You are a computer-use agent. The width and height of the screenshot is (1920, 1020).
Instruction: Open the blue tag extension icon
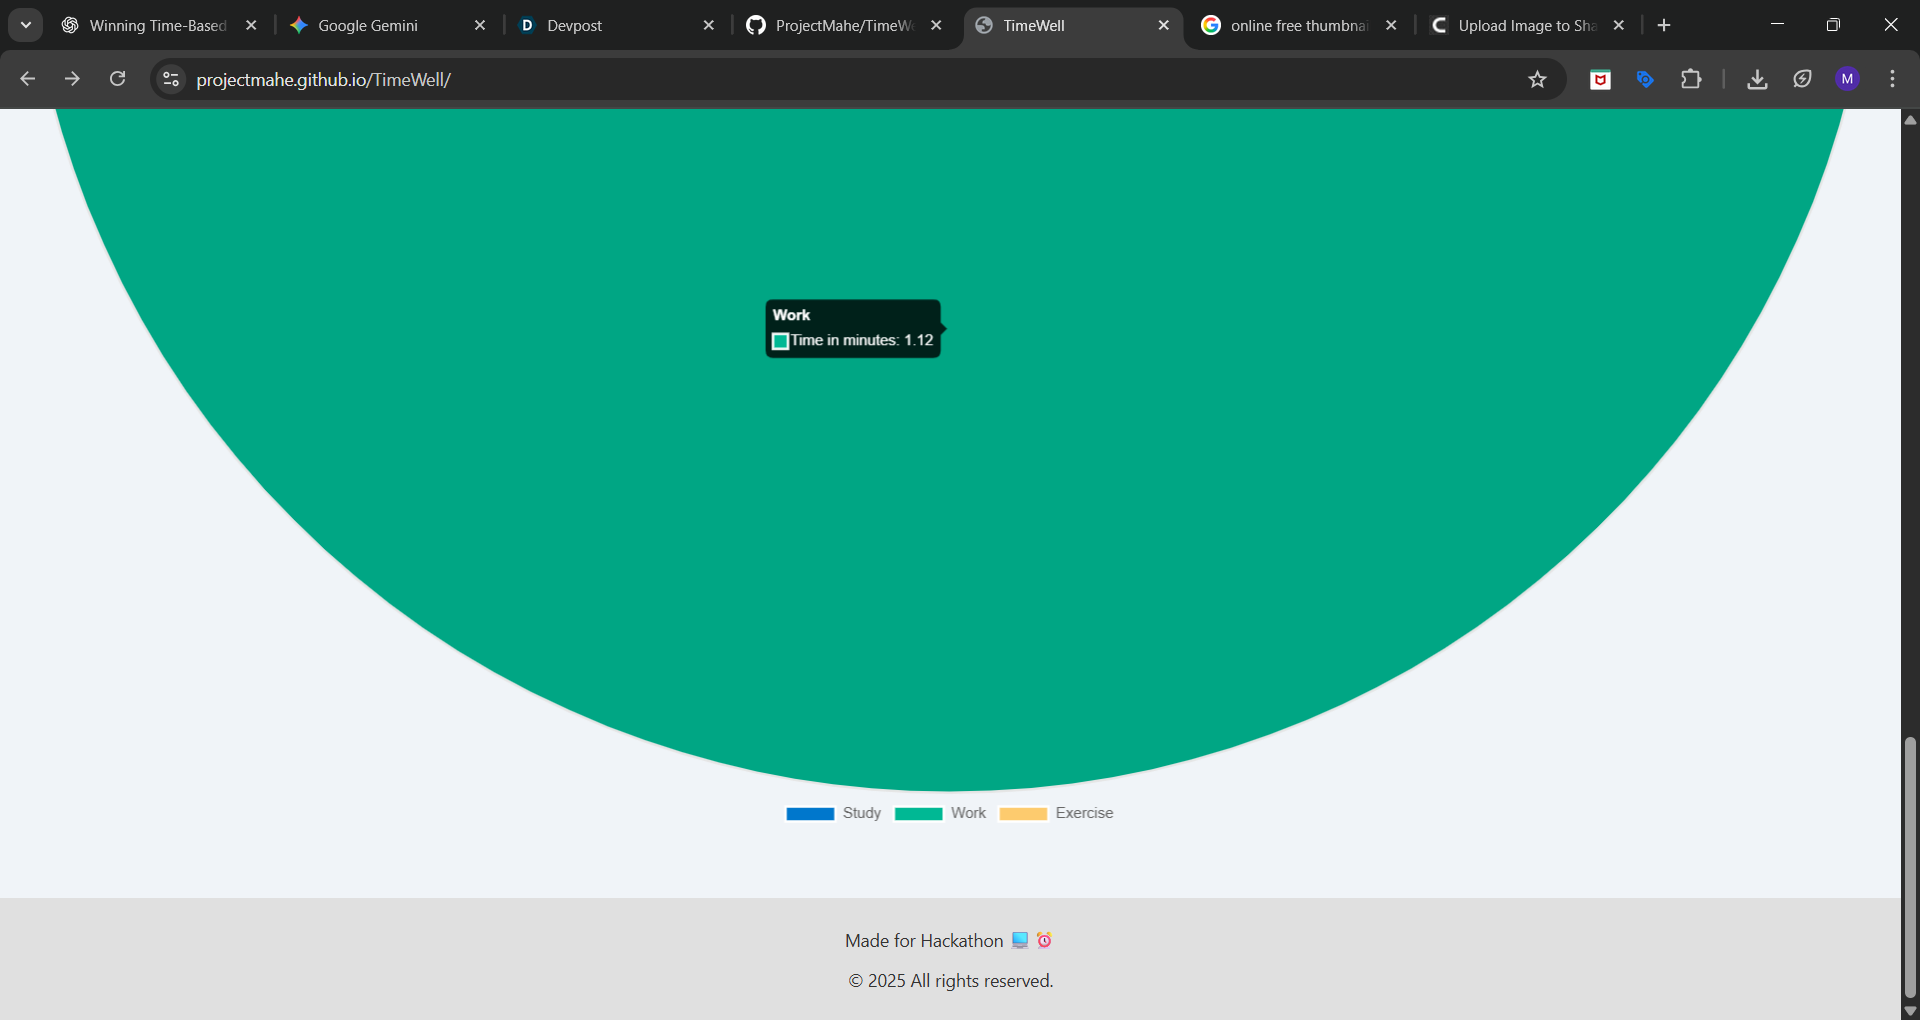pyautogui.click(x=1645, y=79)
